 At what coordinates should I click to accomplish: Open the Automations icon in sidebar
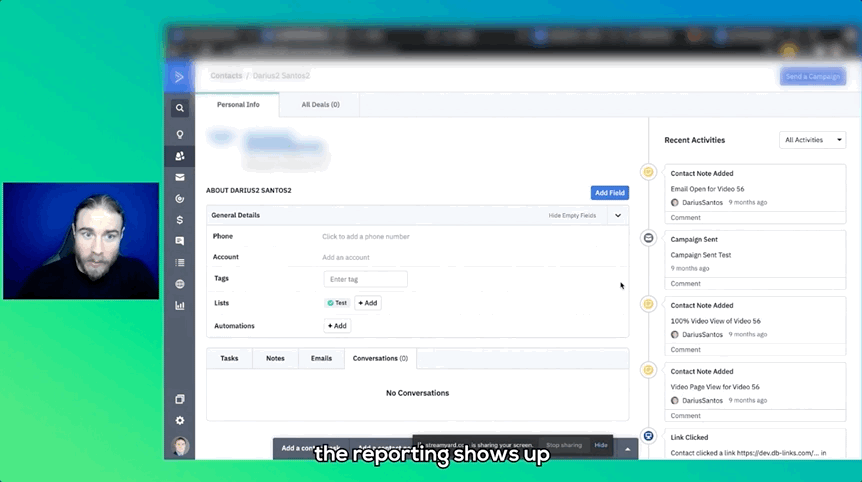[x=180, y=199]
